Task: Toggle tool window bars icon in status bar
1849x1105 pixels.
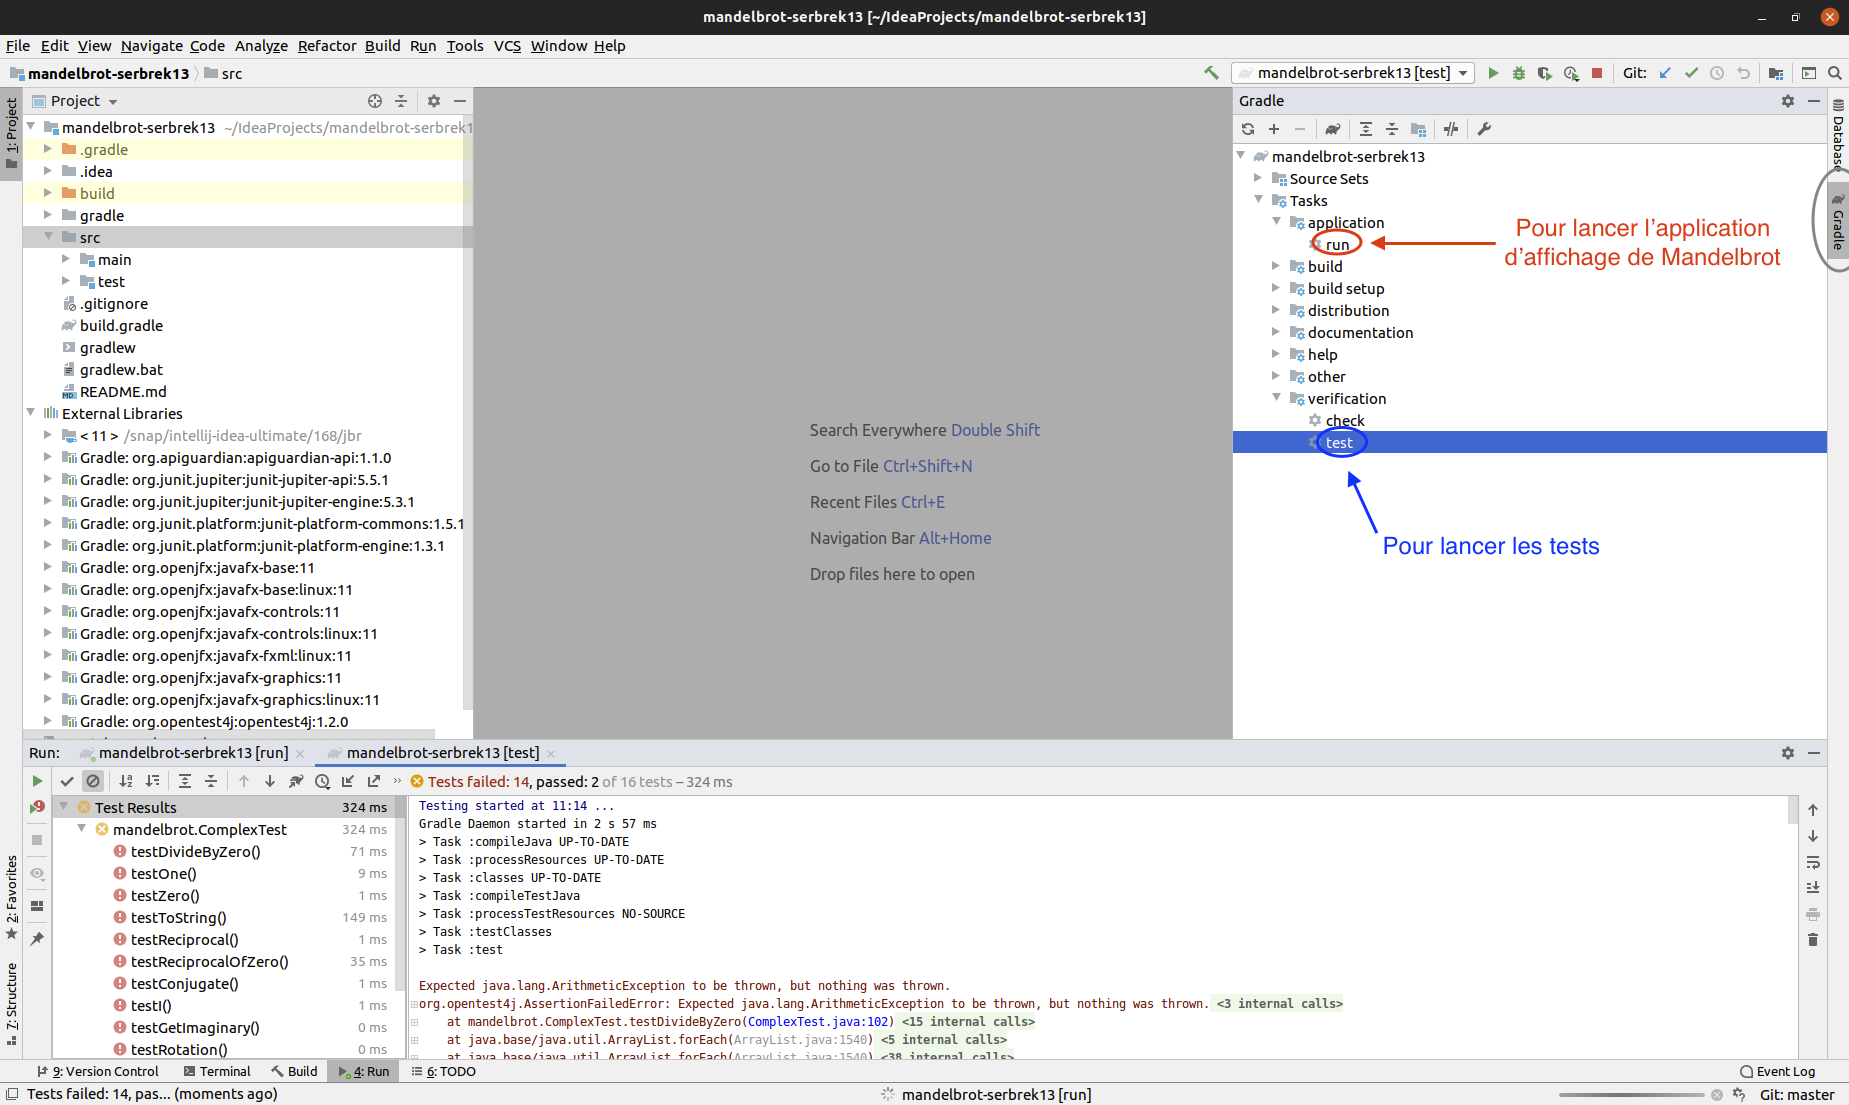Action: point(12,1095)
